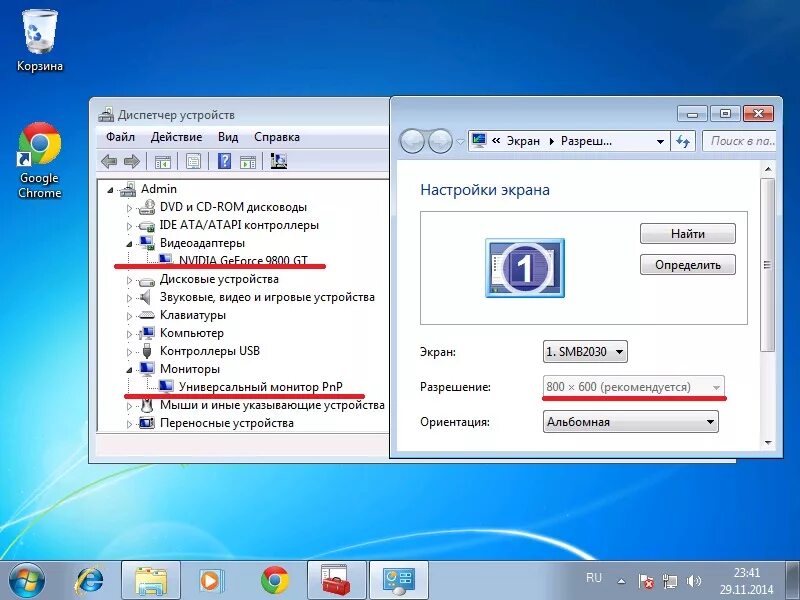Viewport: 800px width, 600px height.
Task: Click the search field Поиск в па..
Action: click(x=739, y=141)
